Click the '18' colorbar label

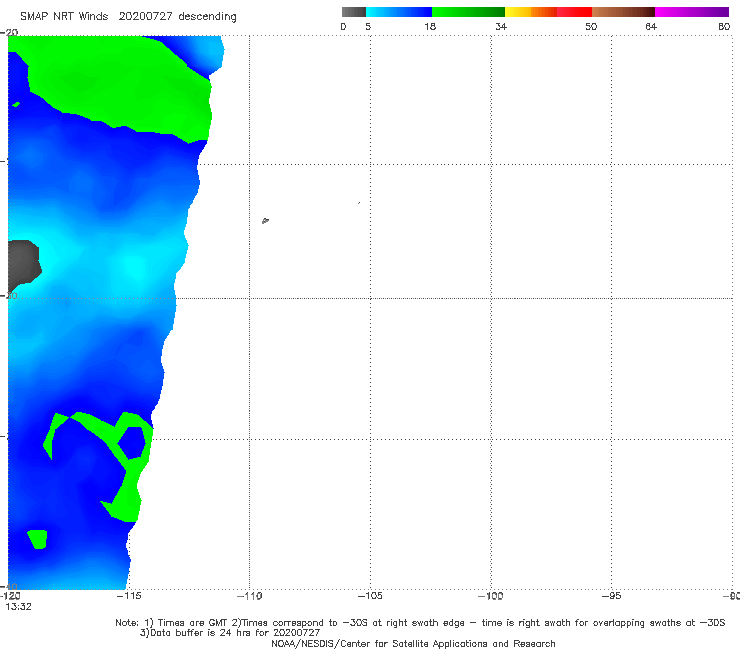430,27
